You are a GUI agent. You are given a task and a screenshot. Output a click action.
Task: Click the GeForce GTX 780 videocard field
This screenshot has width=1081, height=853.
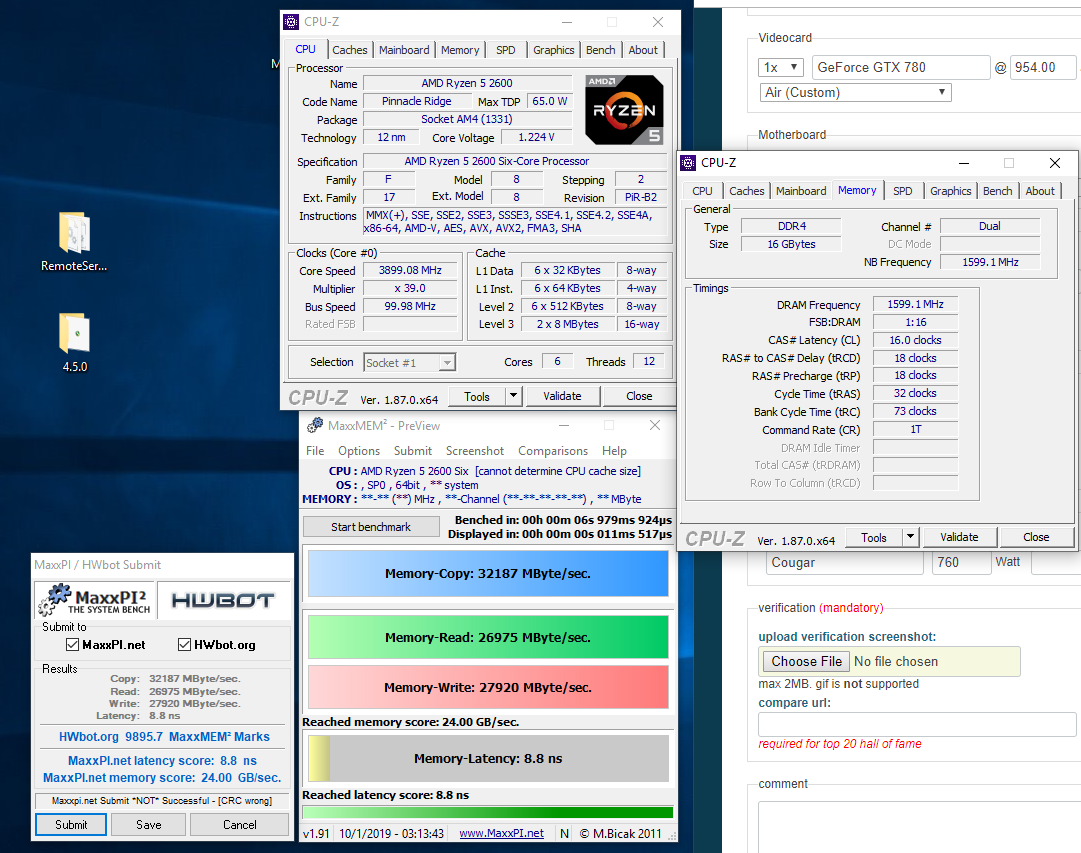tap(901, 68)
